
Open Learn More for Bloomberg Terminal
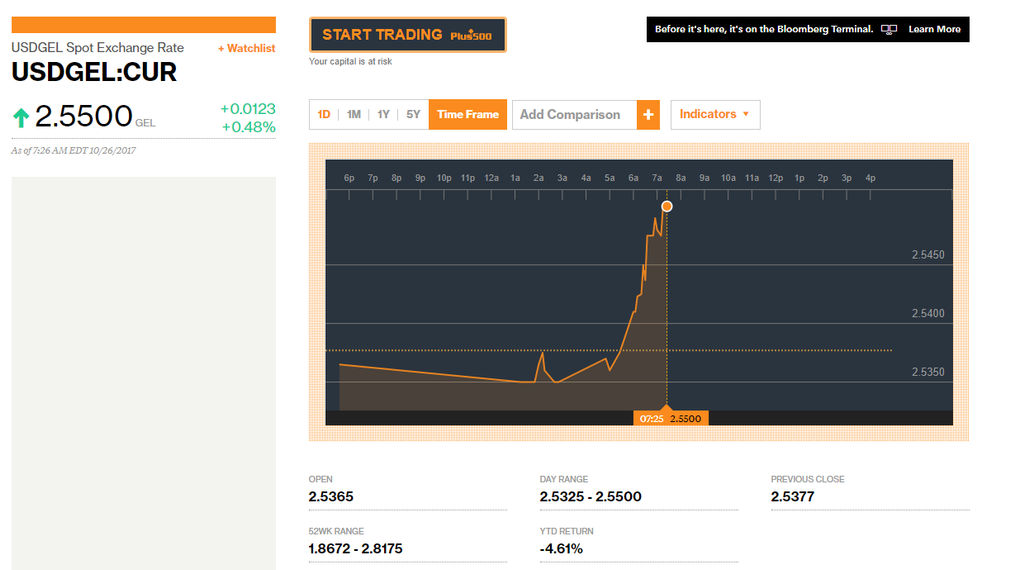point(935,29)
